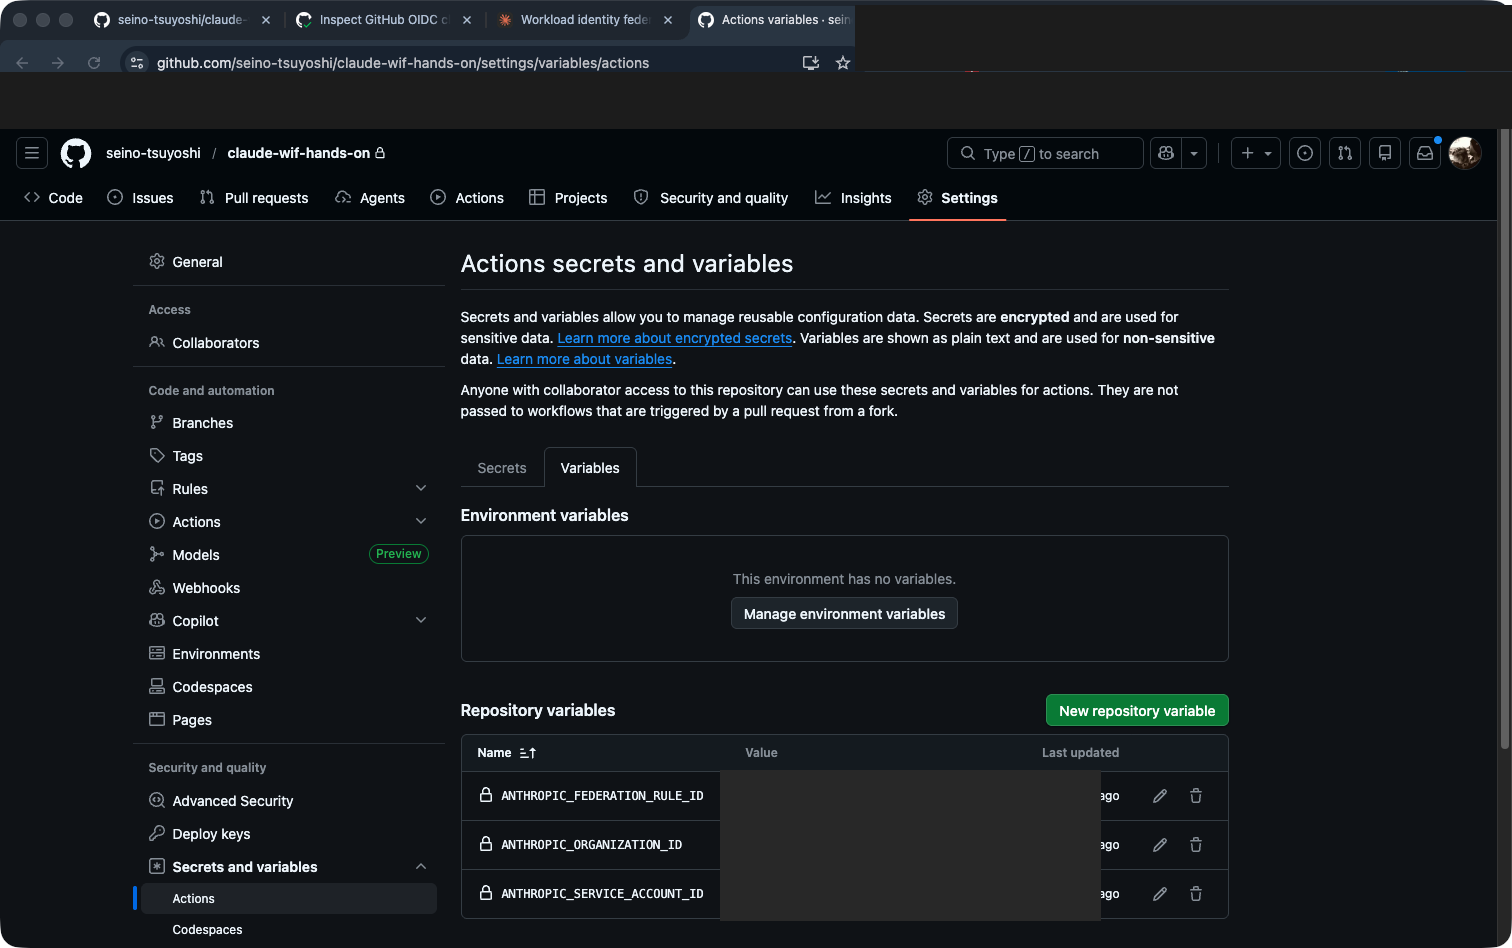Open the hamburger navigation menu

pos(32,153)
